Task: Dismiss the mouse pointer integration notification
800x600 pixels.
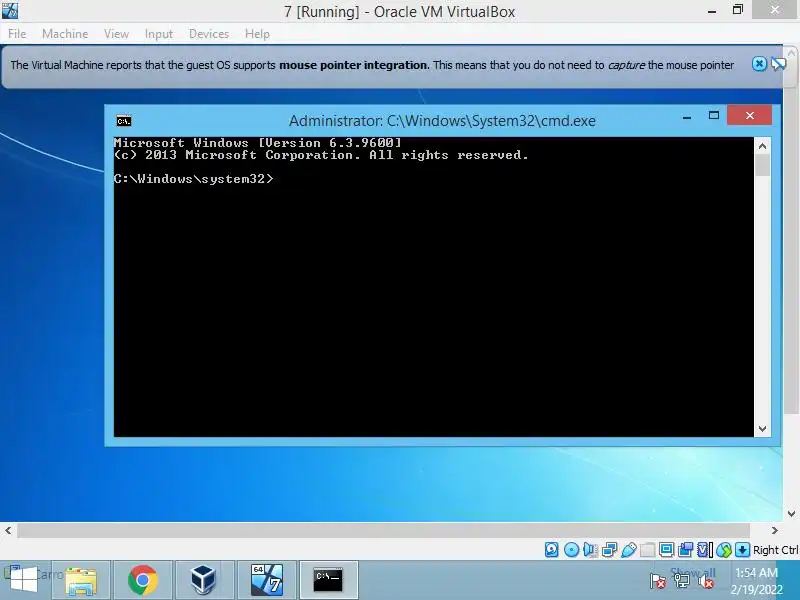Action: click(759, 64)
